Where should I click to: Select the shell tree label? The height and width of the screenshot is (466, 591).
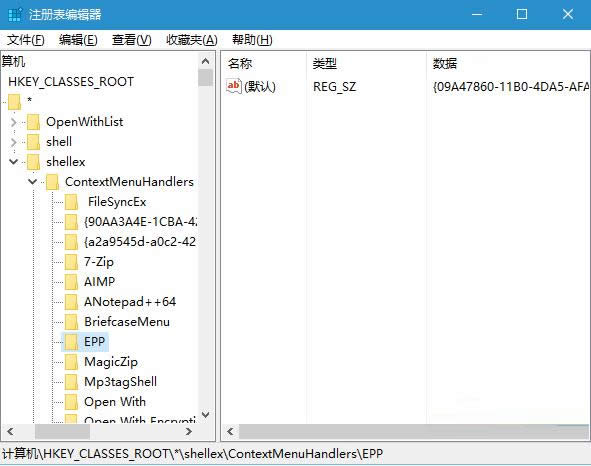(x=59, y=142)
